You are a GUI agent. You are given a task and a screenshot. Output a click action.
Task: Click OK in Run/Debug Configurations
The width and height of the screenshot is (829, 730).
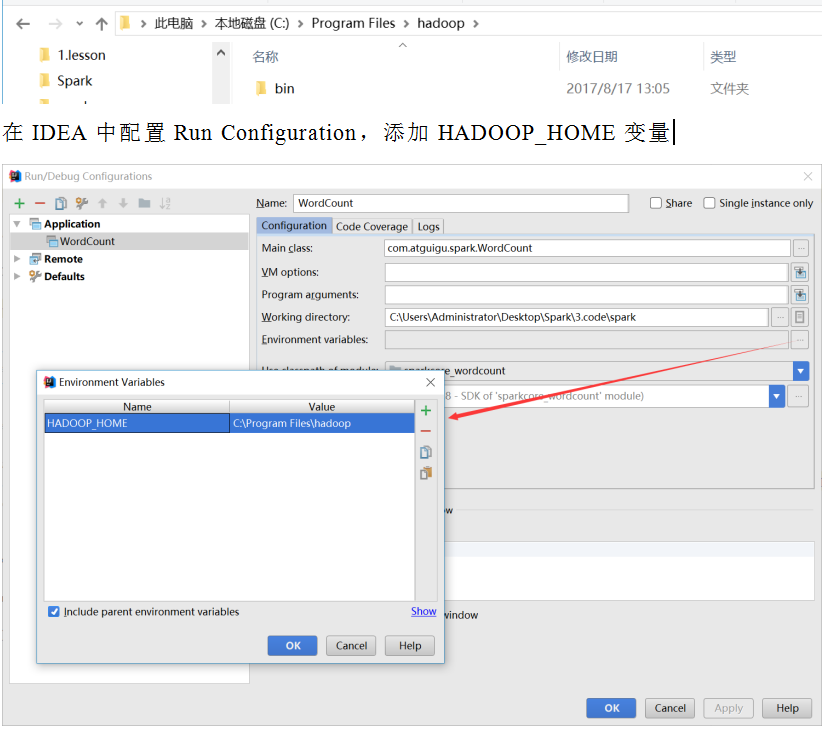[x=611, y=708]
